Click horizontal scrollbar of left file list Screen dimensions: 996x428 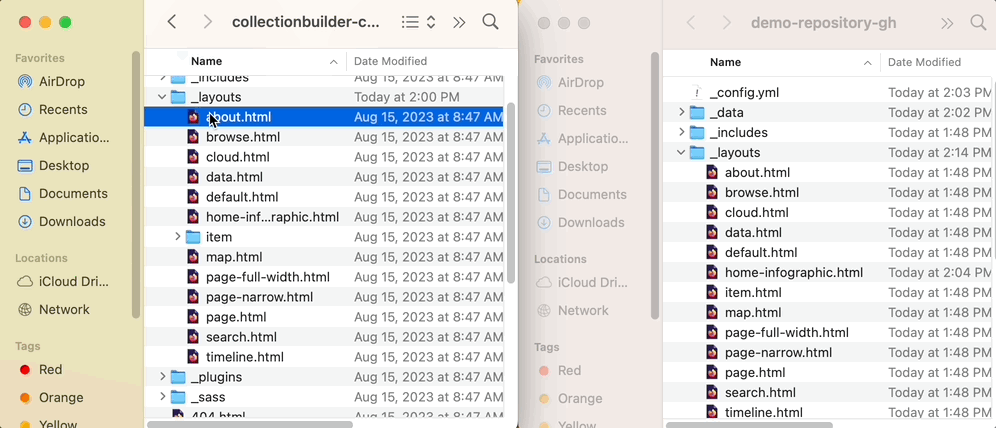tap(250, 424)
